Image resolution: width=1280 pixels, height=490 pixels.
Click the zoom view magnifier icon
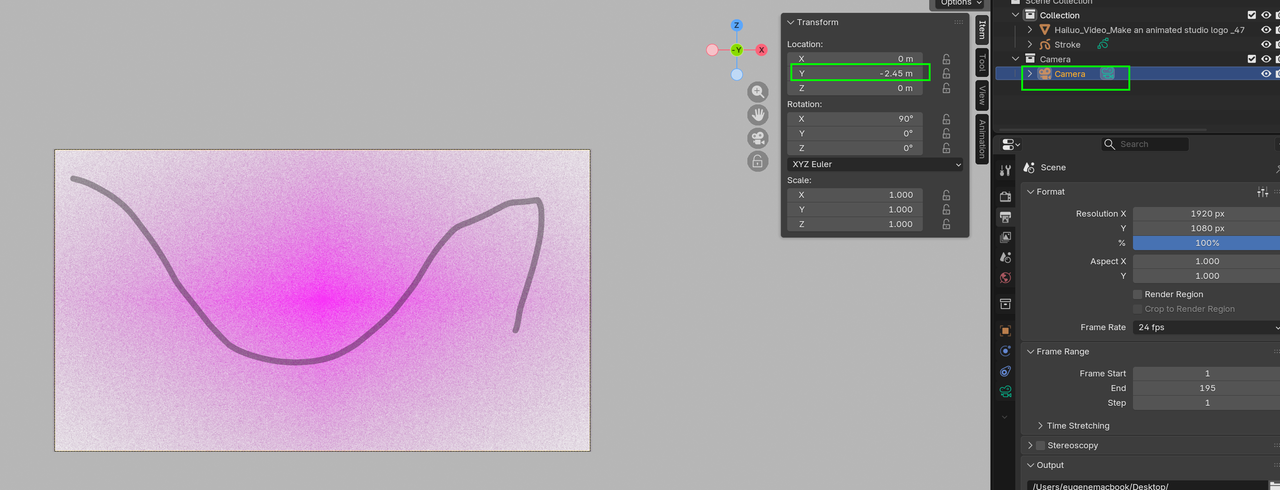[x=758, y=92]
